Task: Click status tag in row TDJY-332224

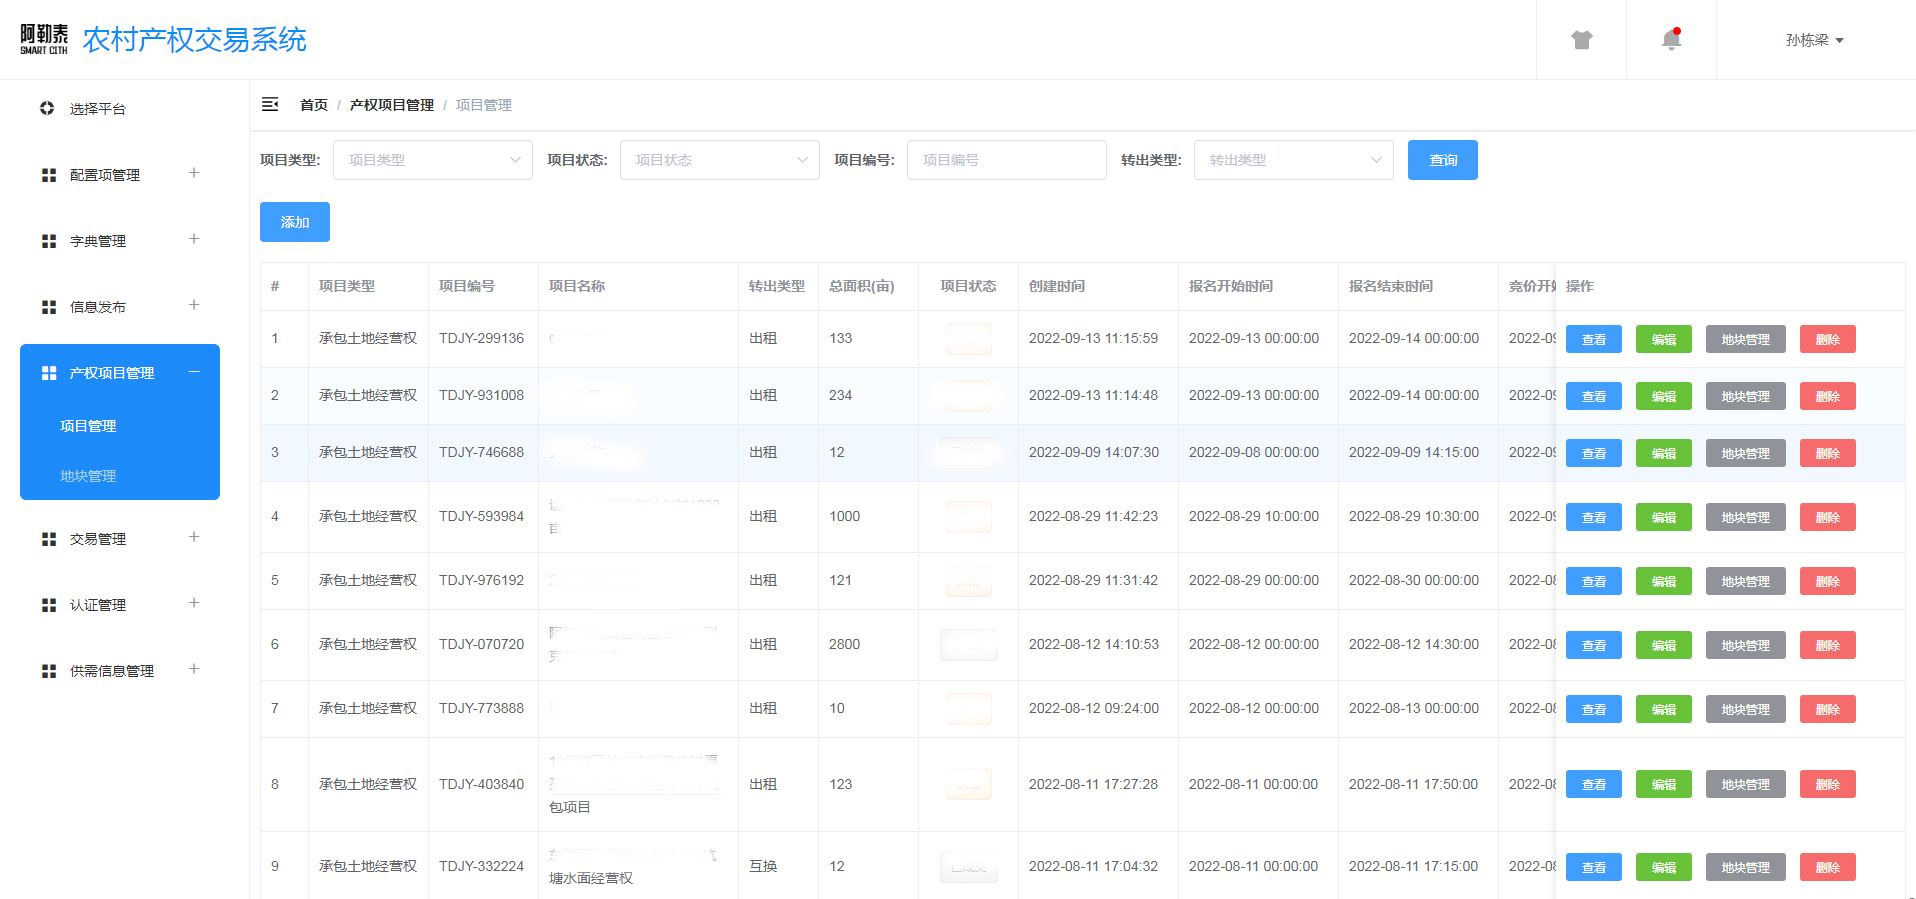Action: (969, 867)
